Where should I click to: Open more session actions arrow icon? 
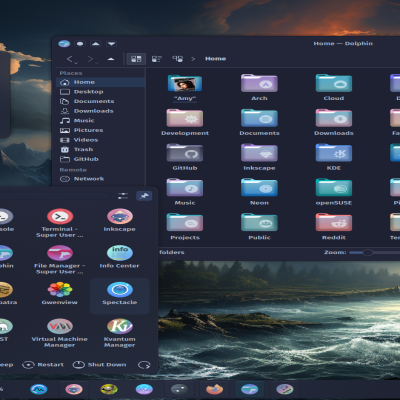144,365
